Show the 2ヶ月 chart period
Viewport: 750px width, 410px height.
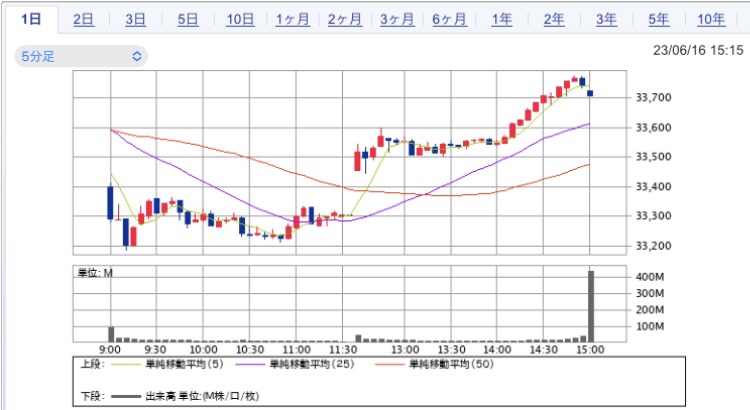point(344,20)
